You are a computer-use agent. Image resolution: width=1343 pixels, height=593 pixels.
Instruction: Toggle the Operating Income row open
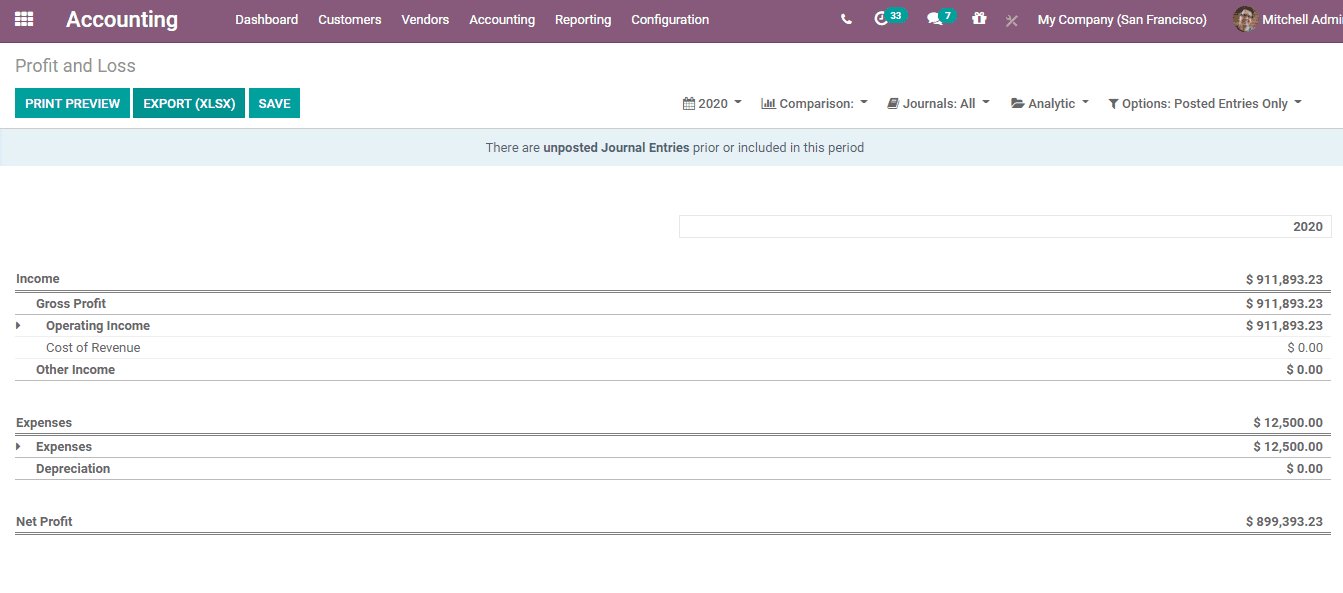point(17,325)
